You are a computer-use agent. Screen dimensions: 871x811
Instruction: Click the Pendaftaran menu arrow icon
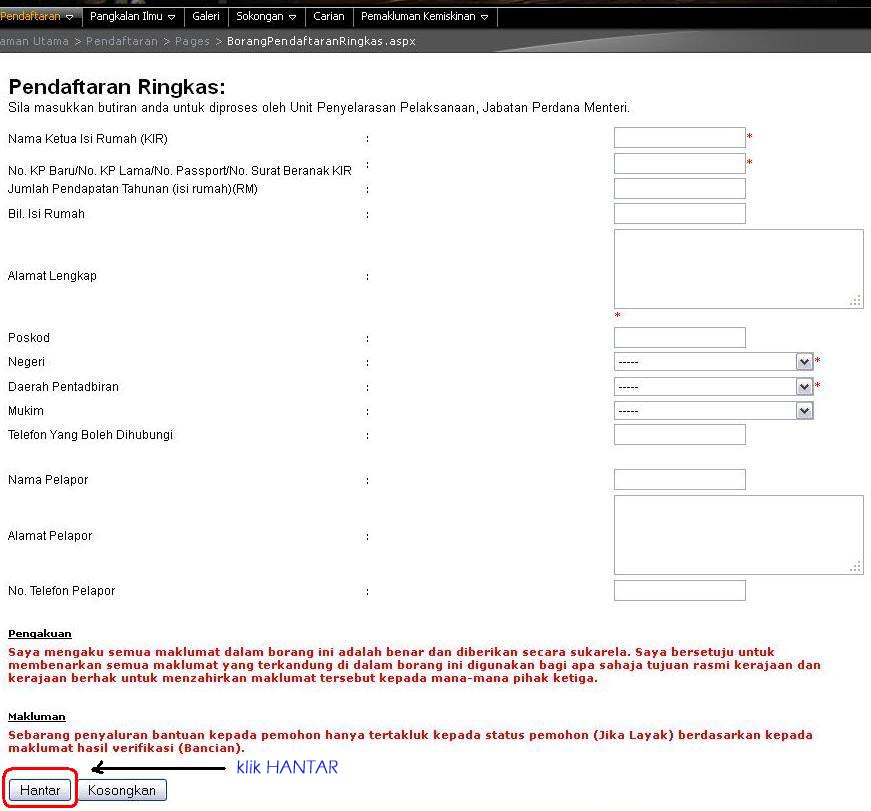pyautogui.click(x=69, y=17)
